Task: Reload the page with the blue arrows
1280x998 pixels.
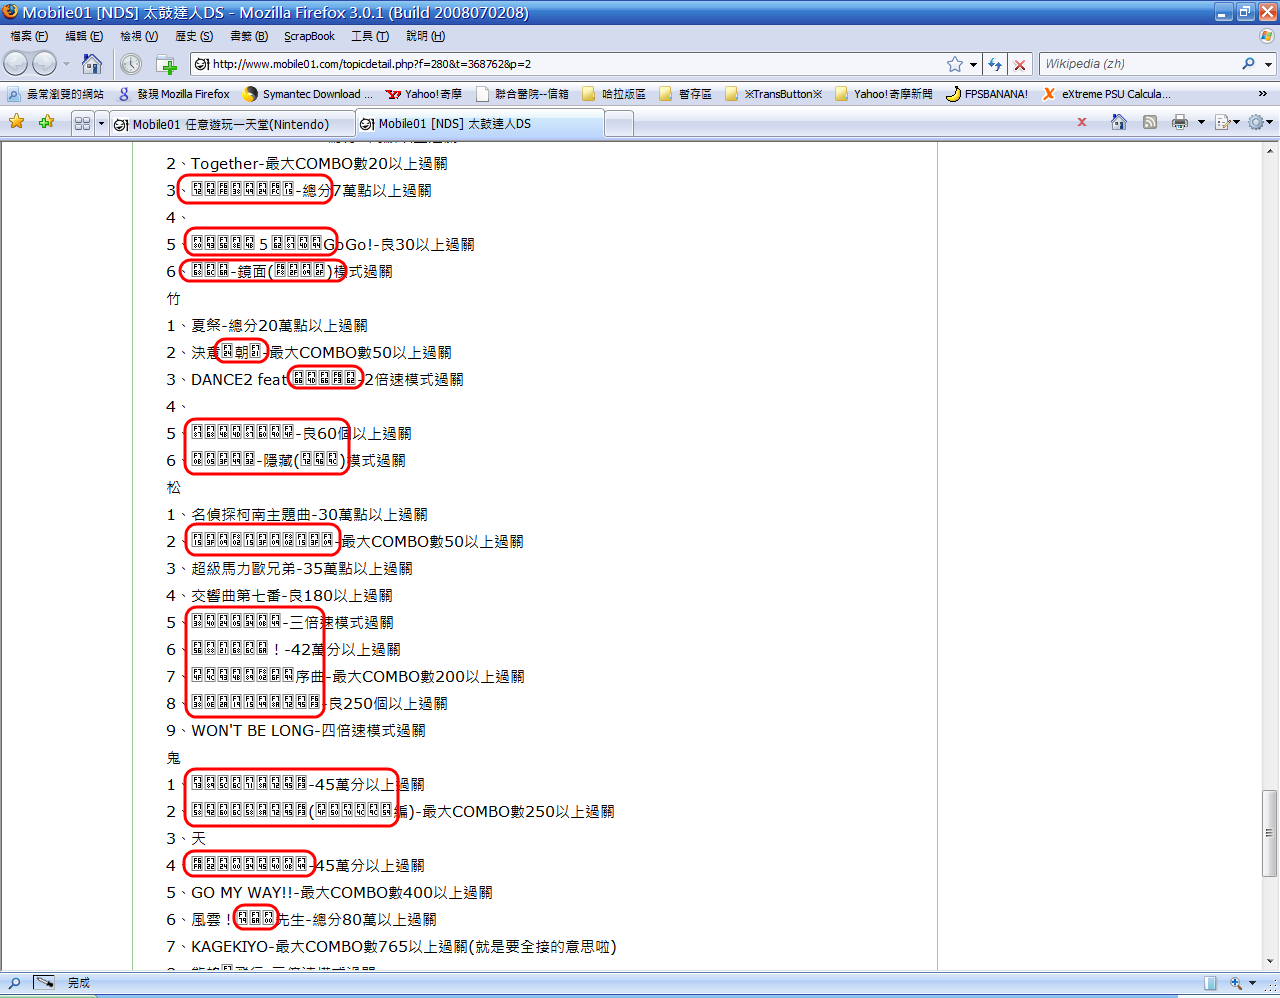Action: point(995,64)
